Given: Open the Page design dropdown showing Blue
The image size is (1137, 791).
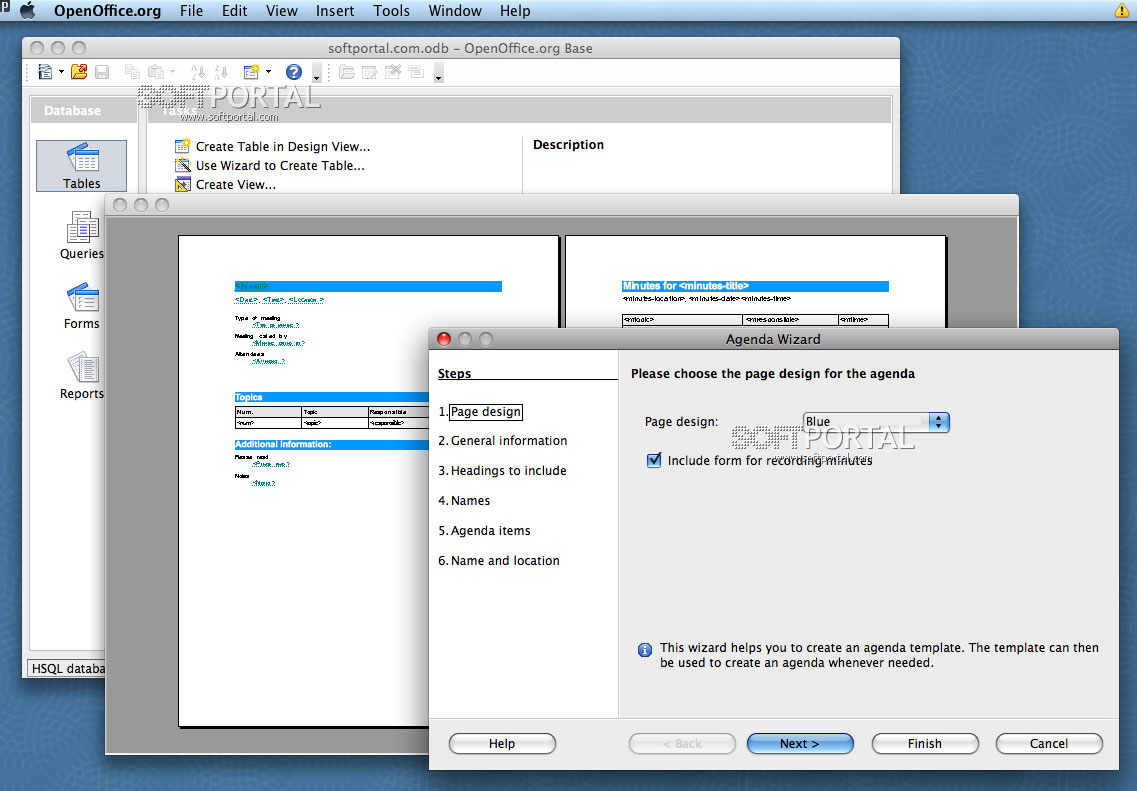Looking at the screenshot, I should coord(875,422).
